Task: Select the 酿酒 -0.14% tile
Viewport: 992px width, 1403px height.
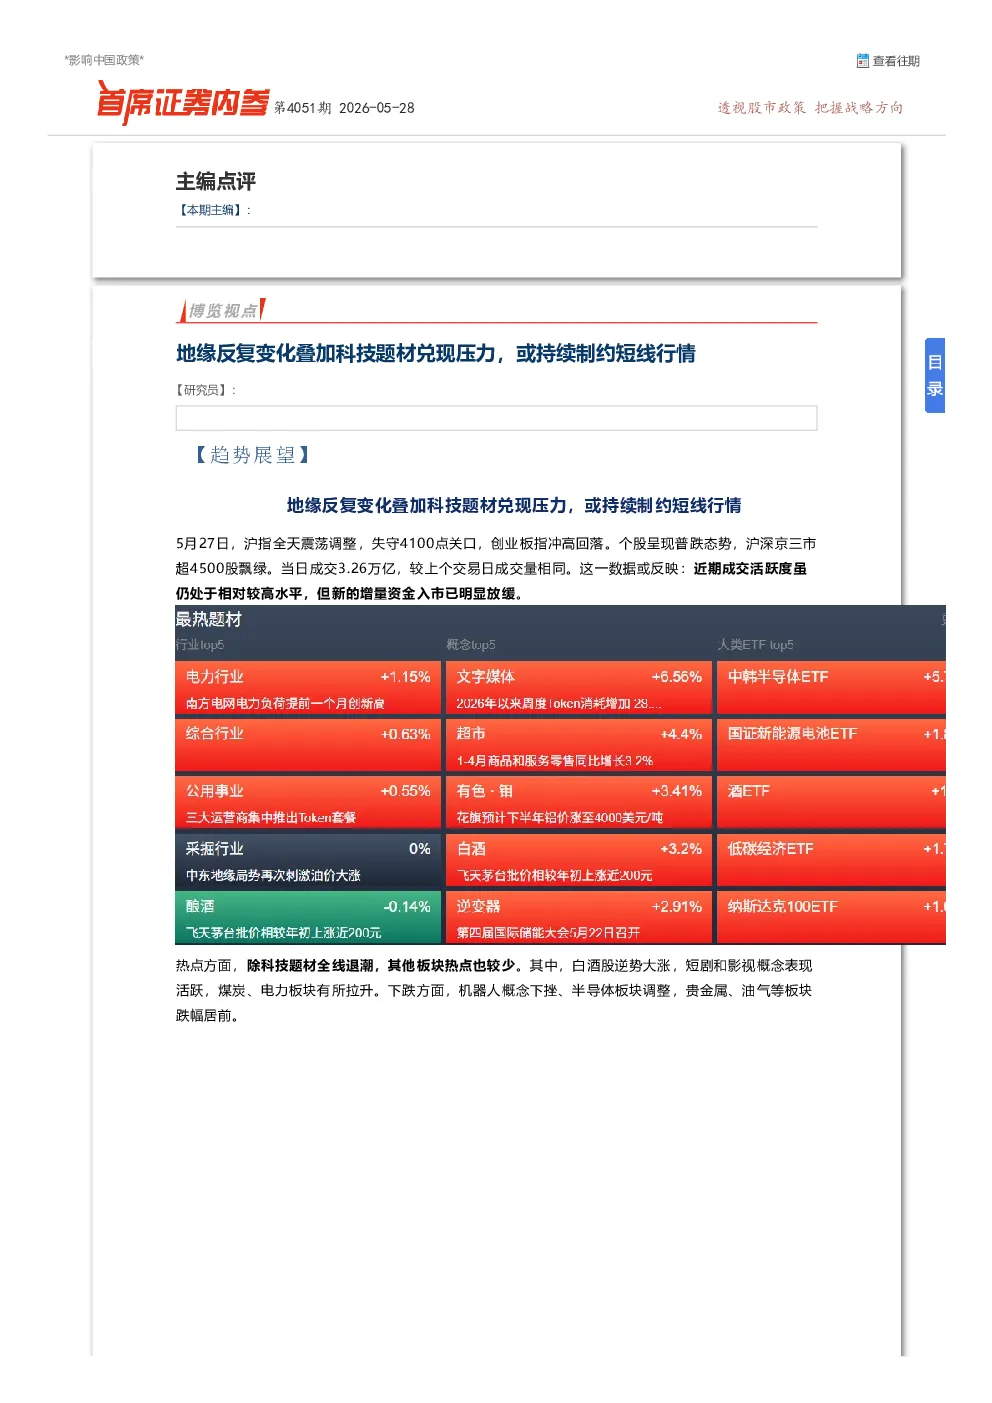Action: [x=308, y=918]
